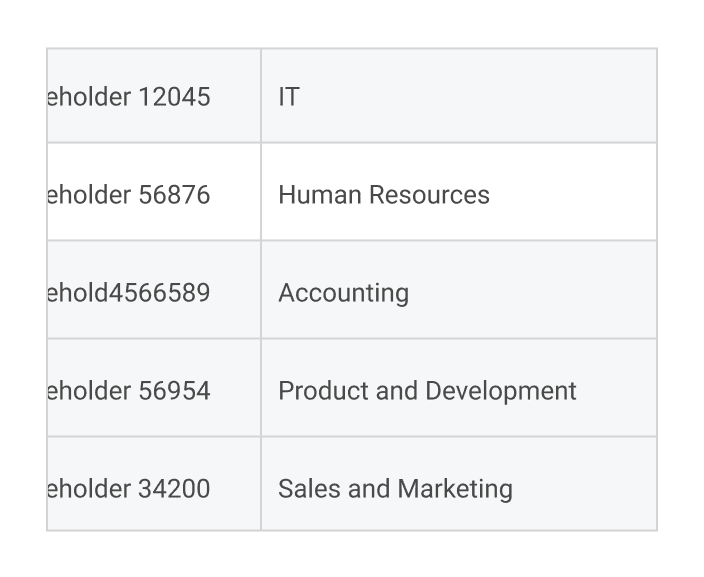The width and height of the screenshot is (704, 577).
Task: Click the cell ending in 12045
Action: click(x=153, y=96)
